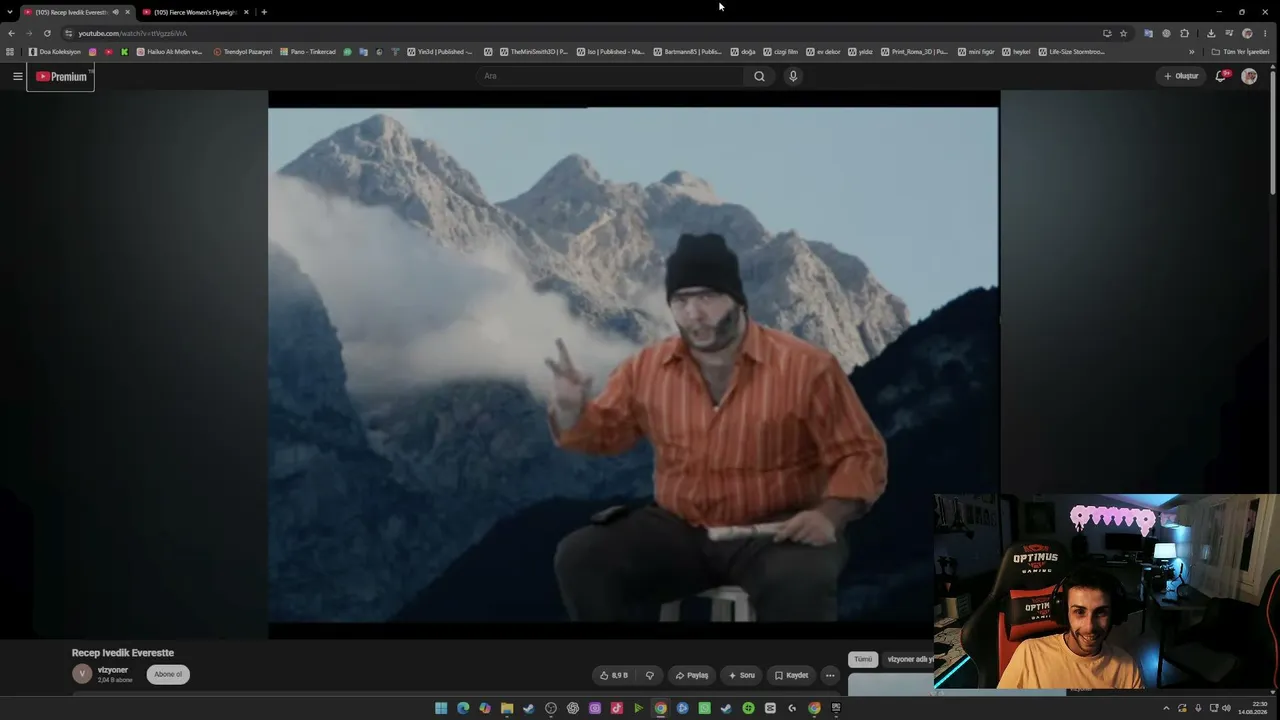Open ChatGPT app from taskbar
1280x720 pixels.
point(573,708)
